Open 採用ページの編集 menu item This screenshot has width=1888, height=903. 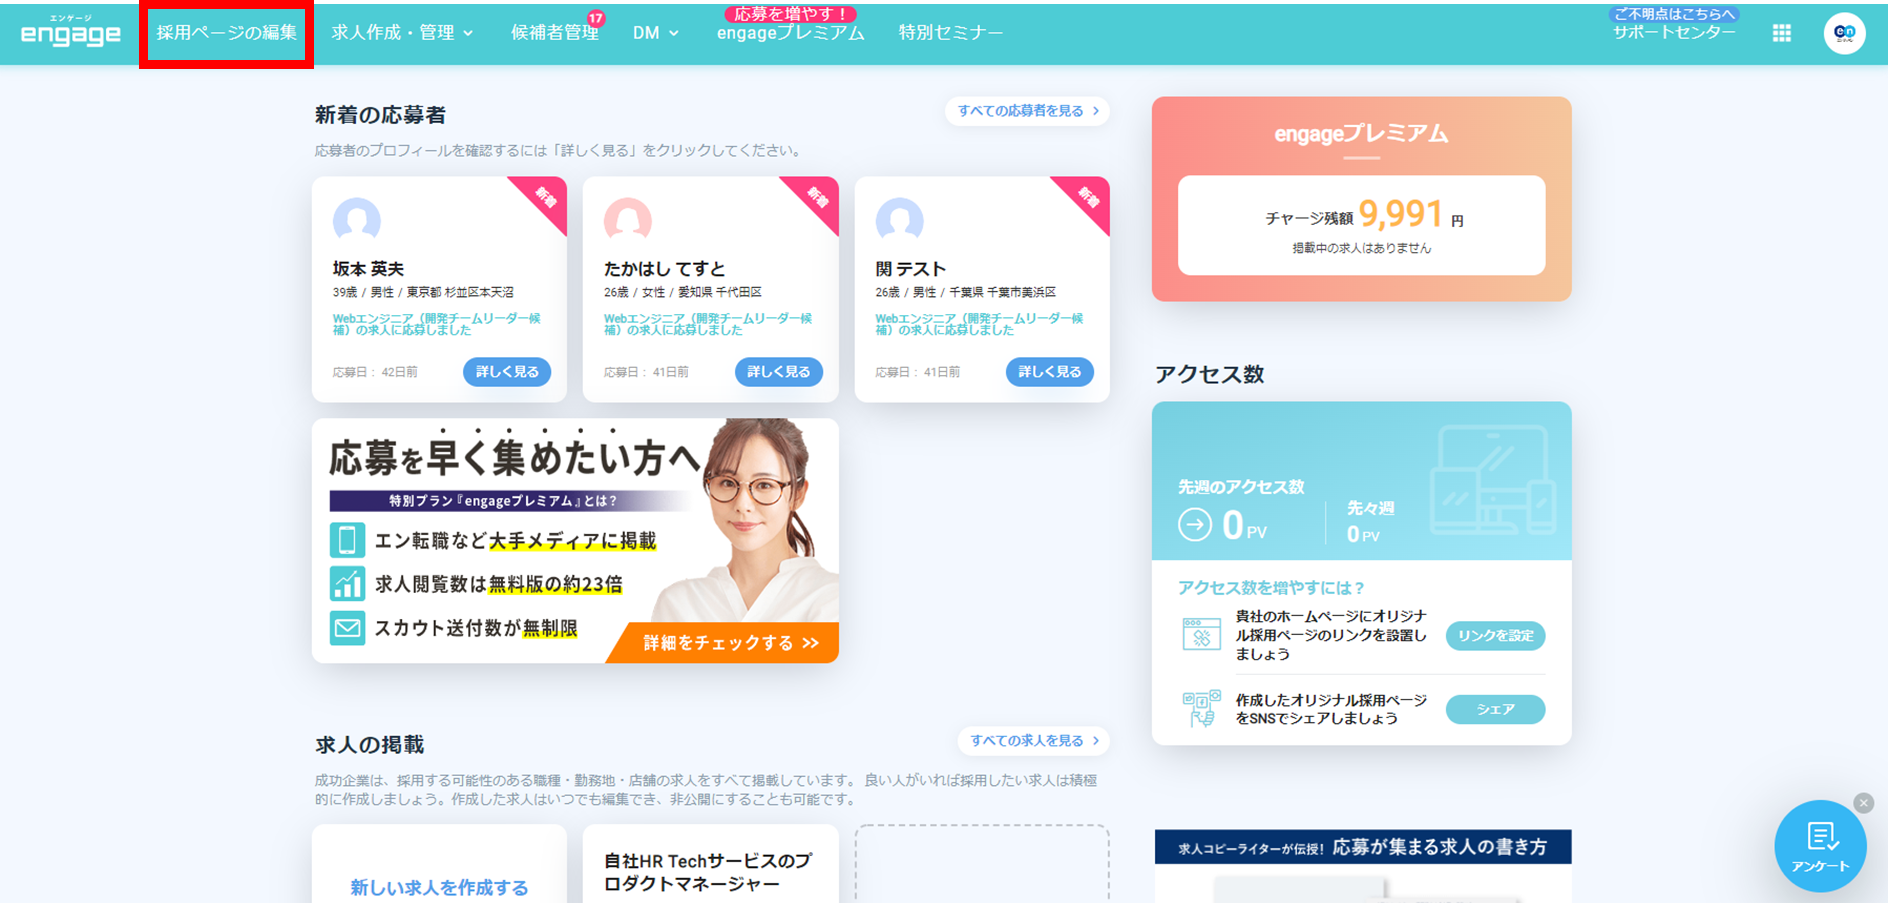pos(227,33)
